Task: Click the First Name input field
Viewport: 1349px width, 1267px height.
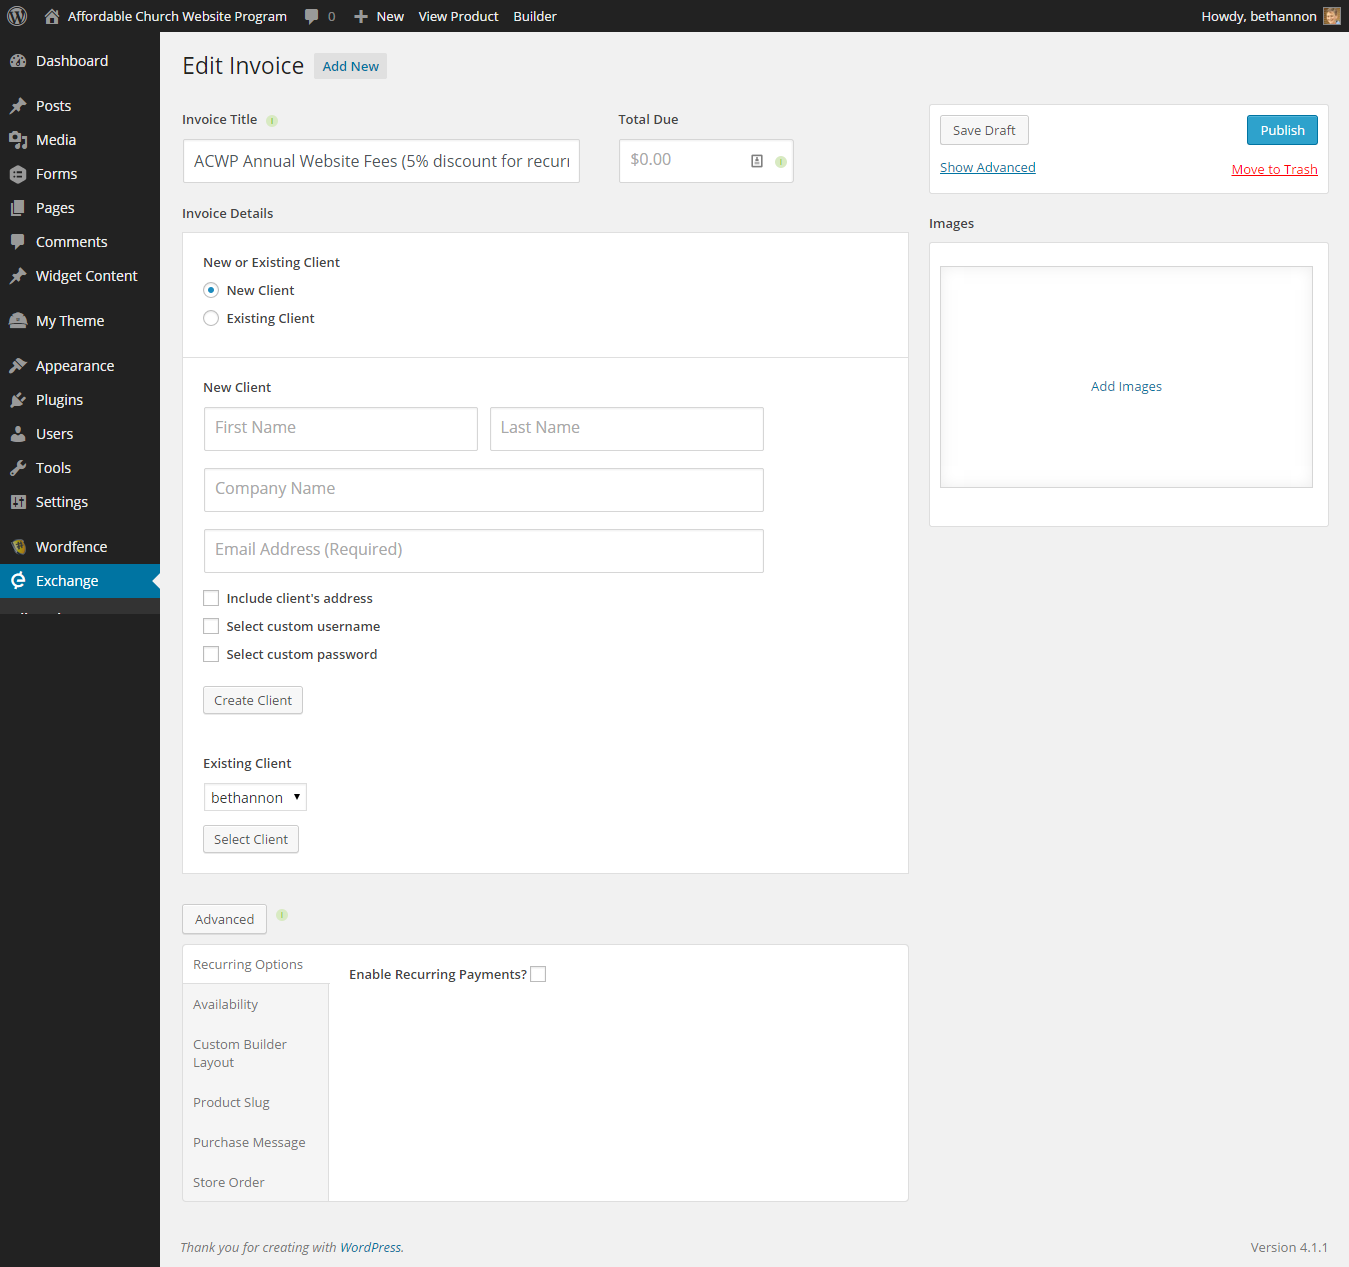Action: click(x=341, y=429)
